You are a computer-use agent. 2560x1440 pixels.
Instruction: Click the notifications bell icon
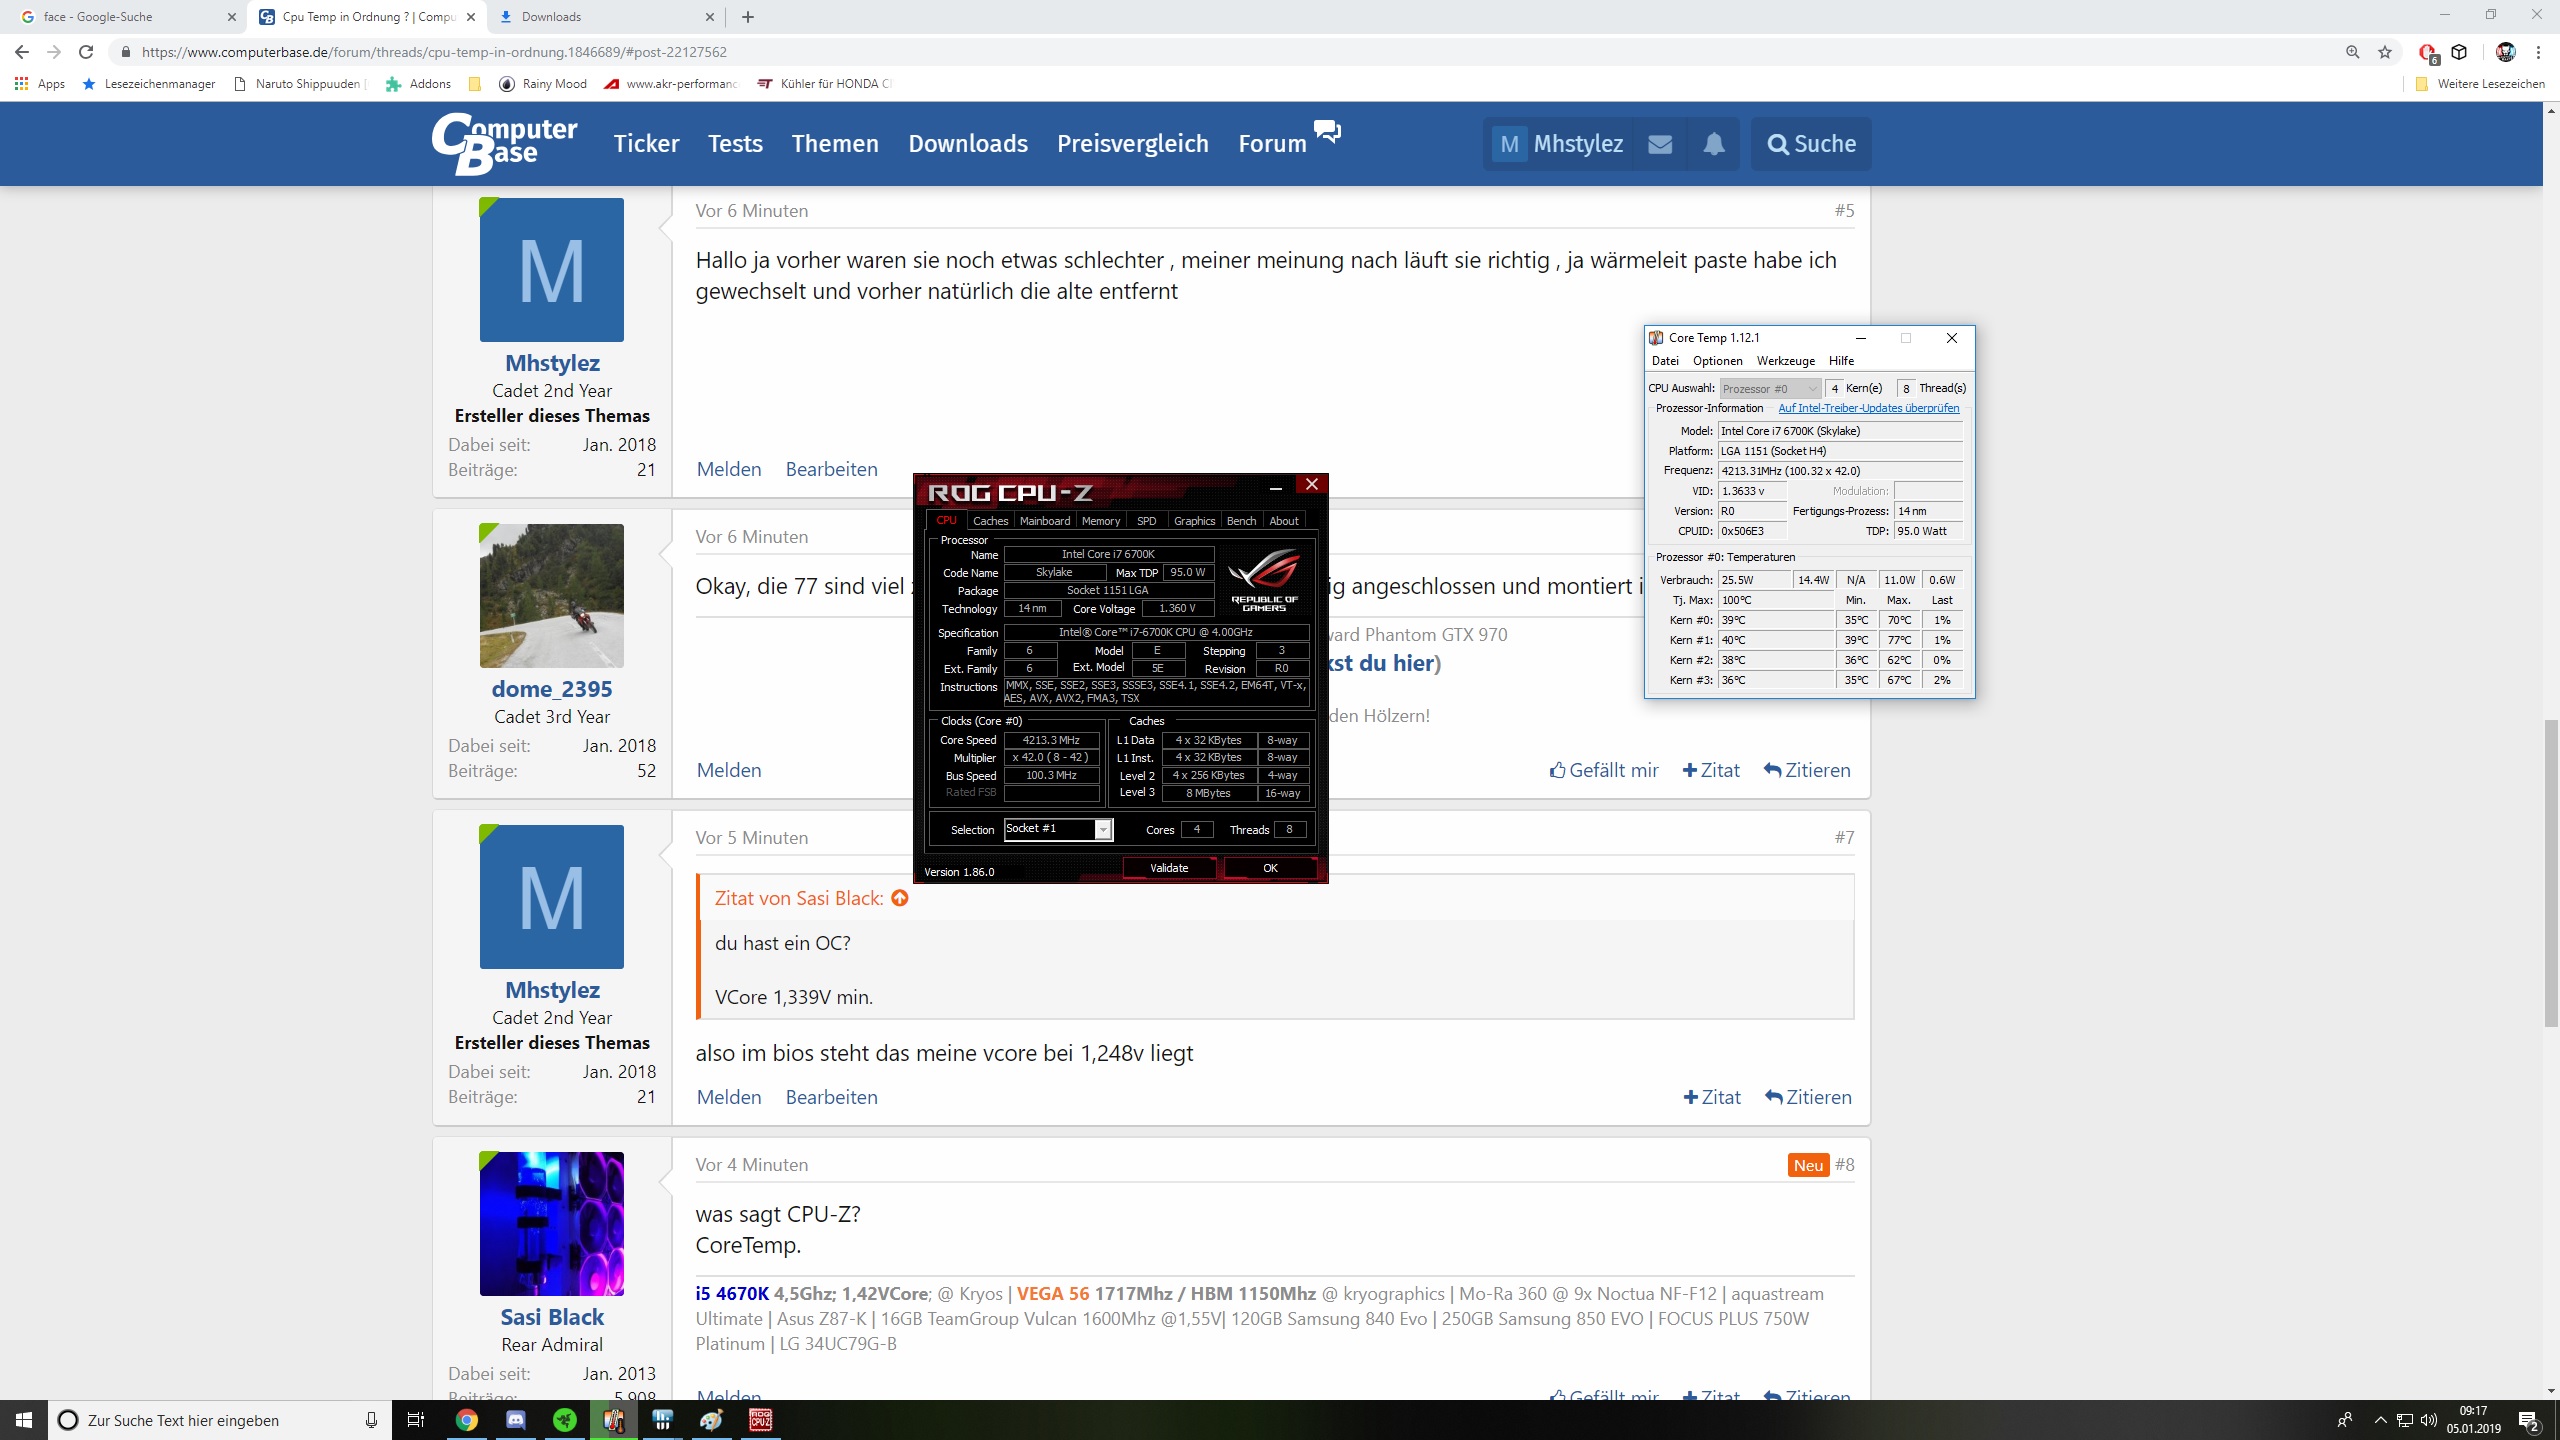(1714, 144)
